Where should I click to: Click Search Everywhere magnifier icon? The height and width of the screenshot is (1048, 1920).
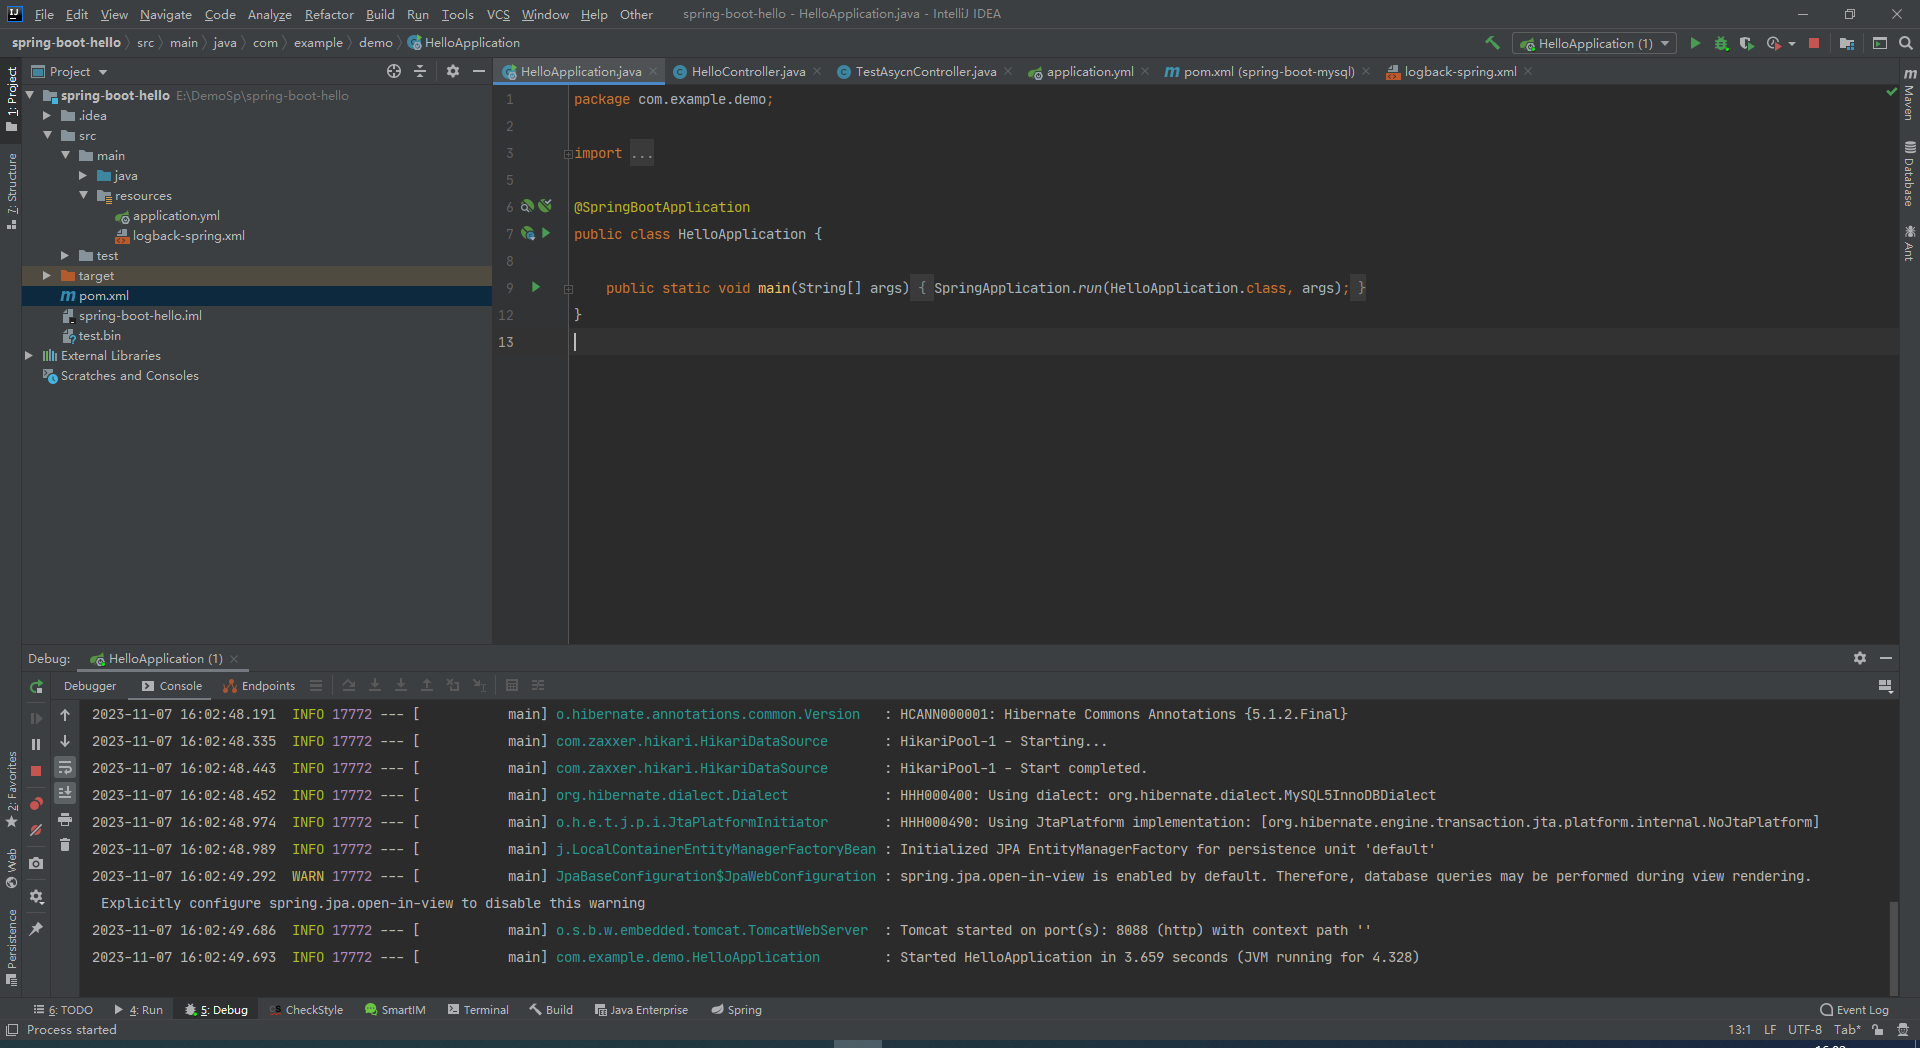pos(1906,43)
